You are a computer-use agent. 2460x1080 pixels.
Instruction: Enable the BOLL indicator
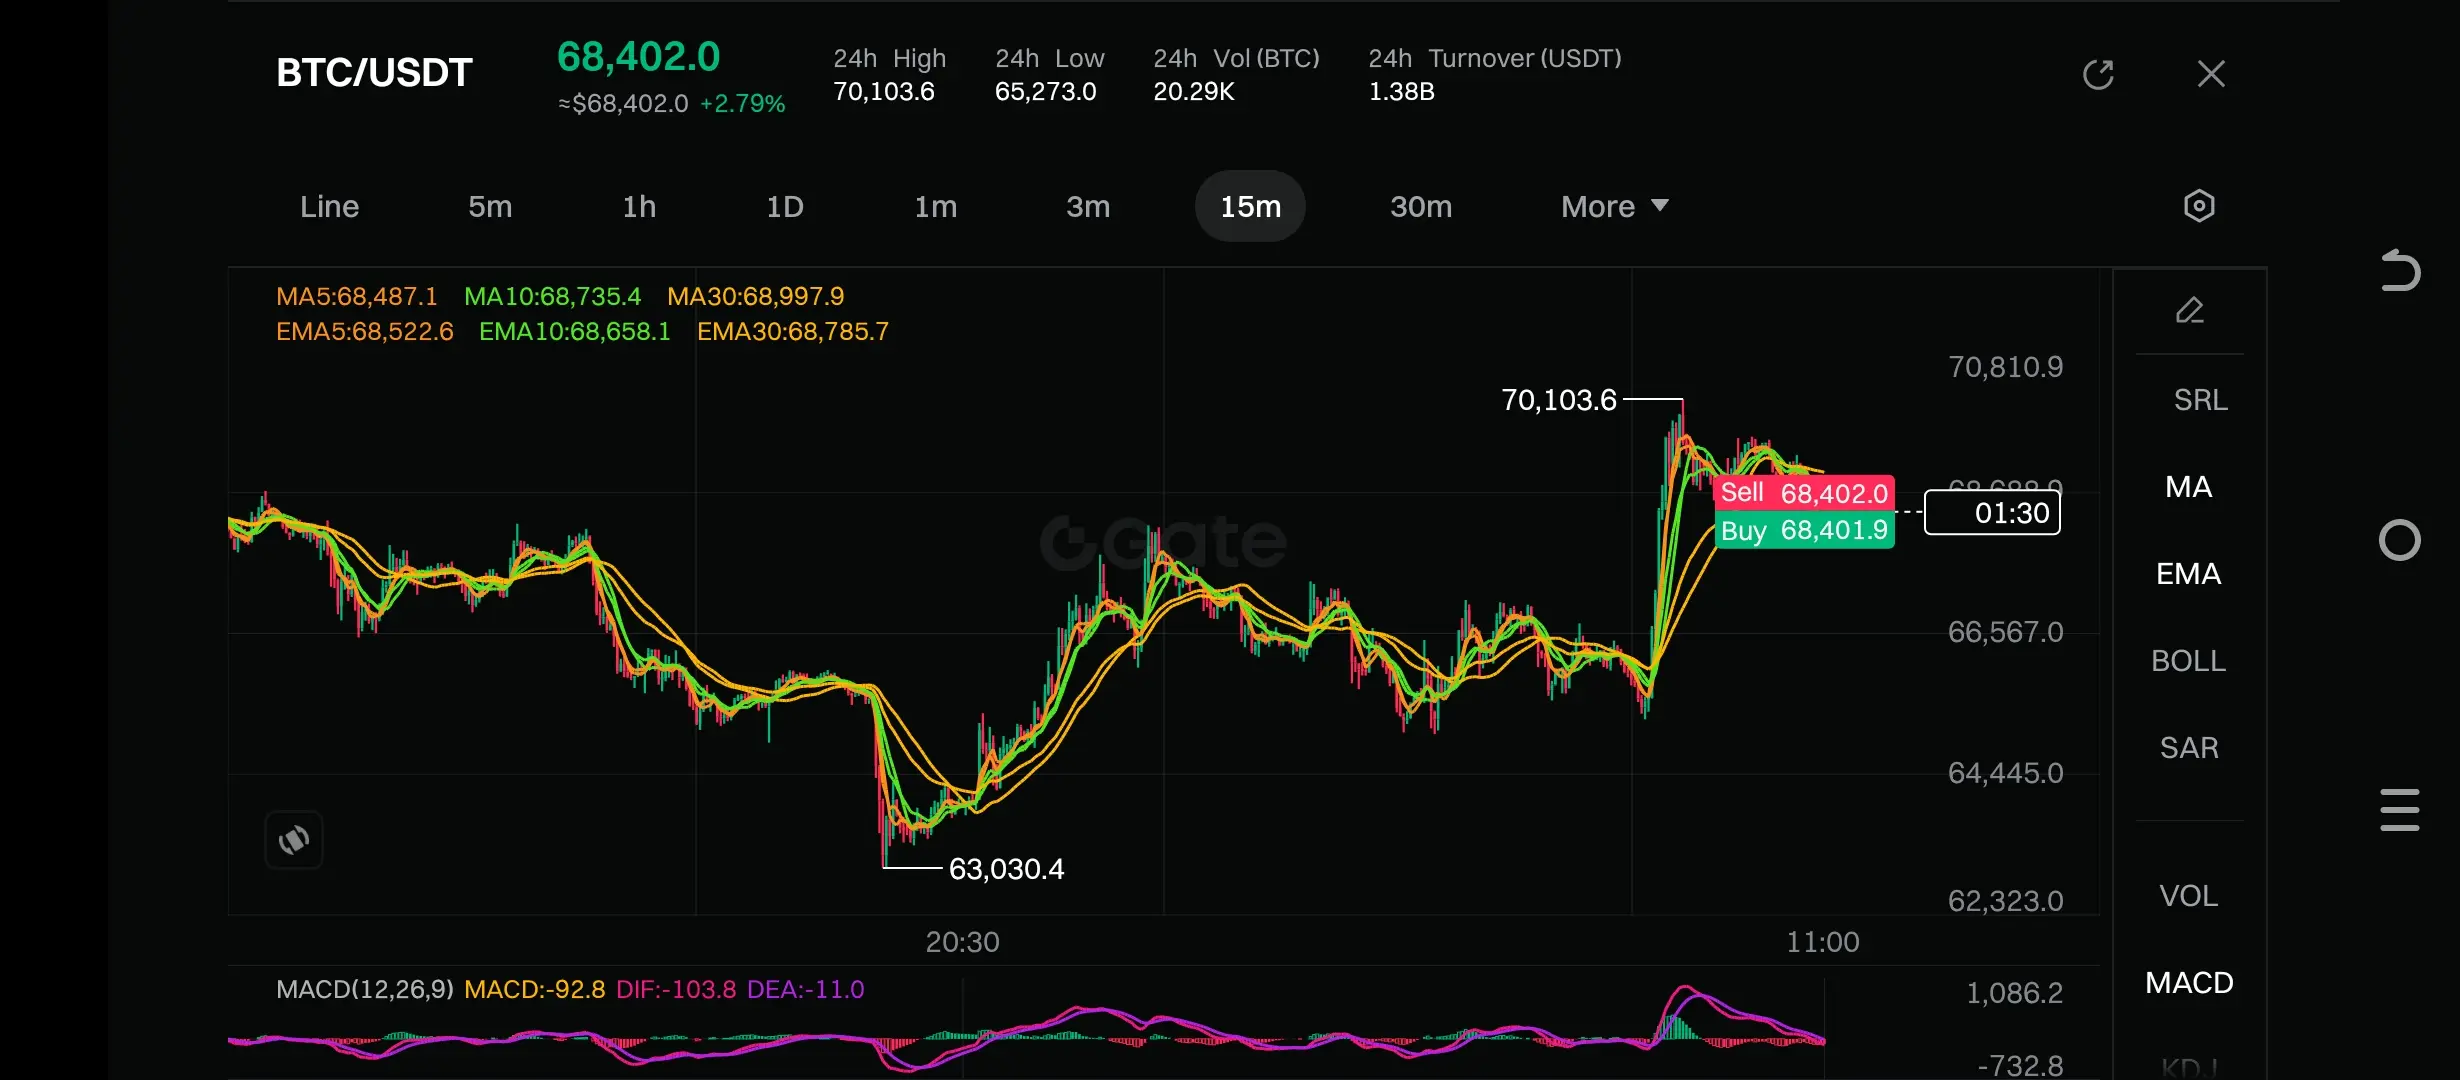[2188, 661]
